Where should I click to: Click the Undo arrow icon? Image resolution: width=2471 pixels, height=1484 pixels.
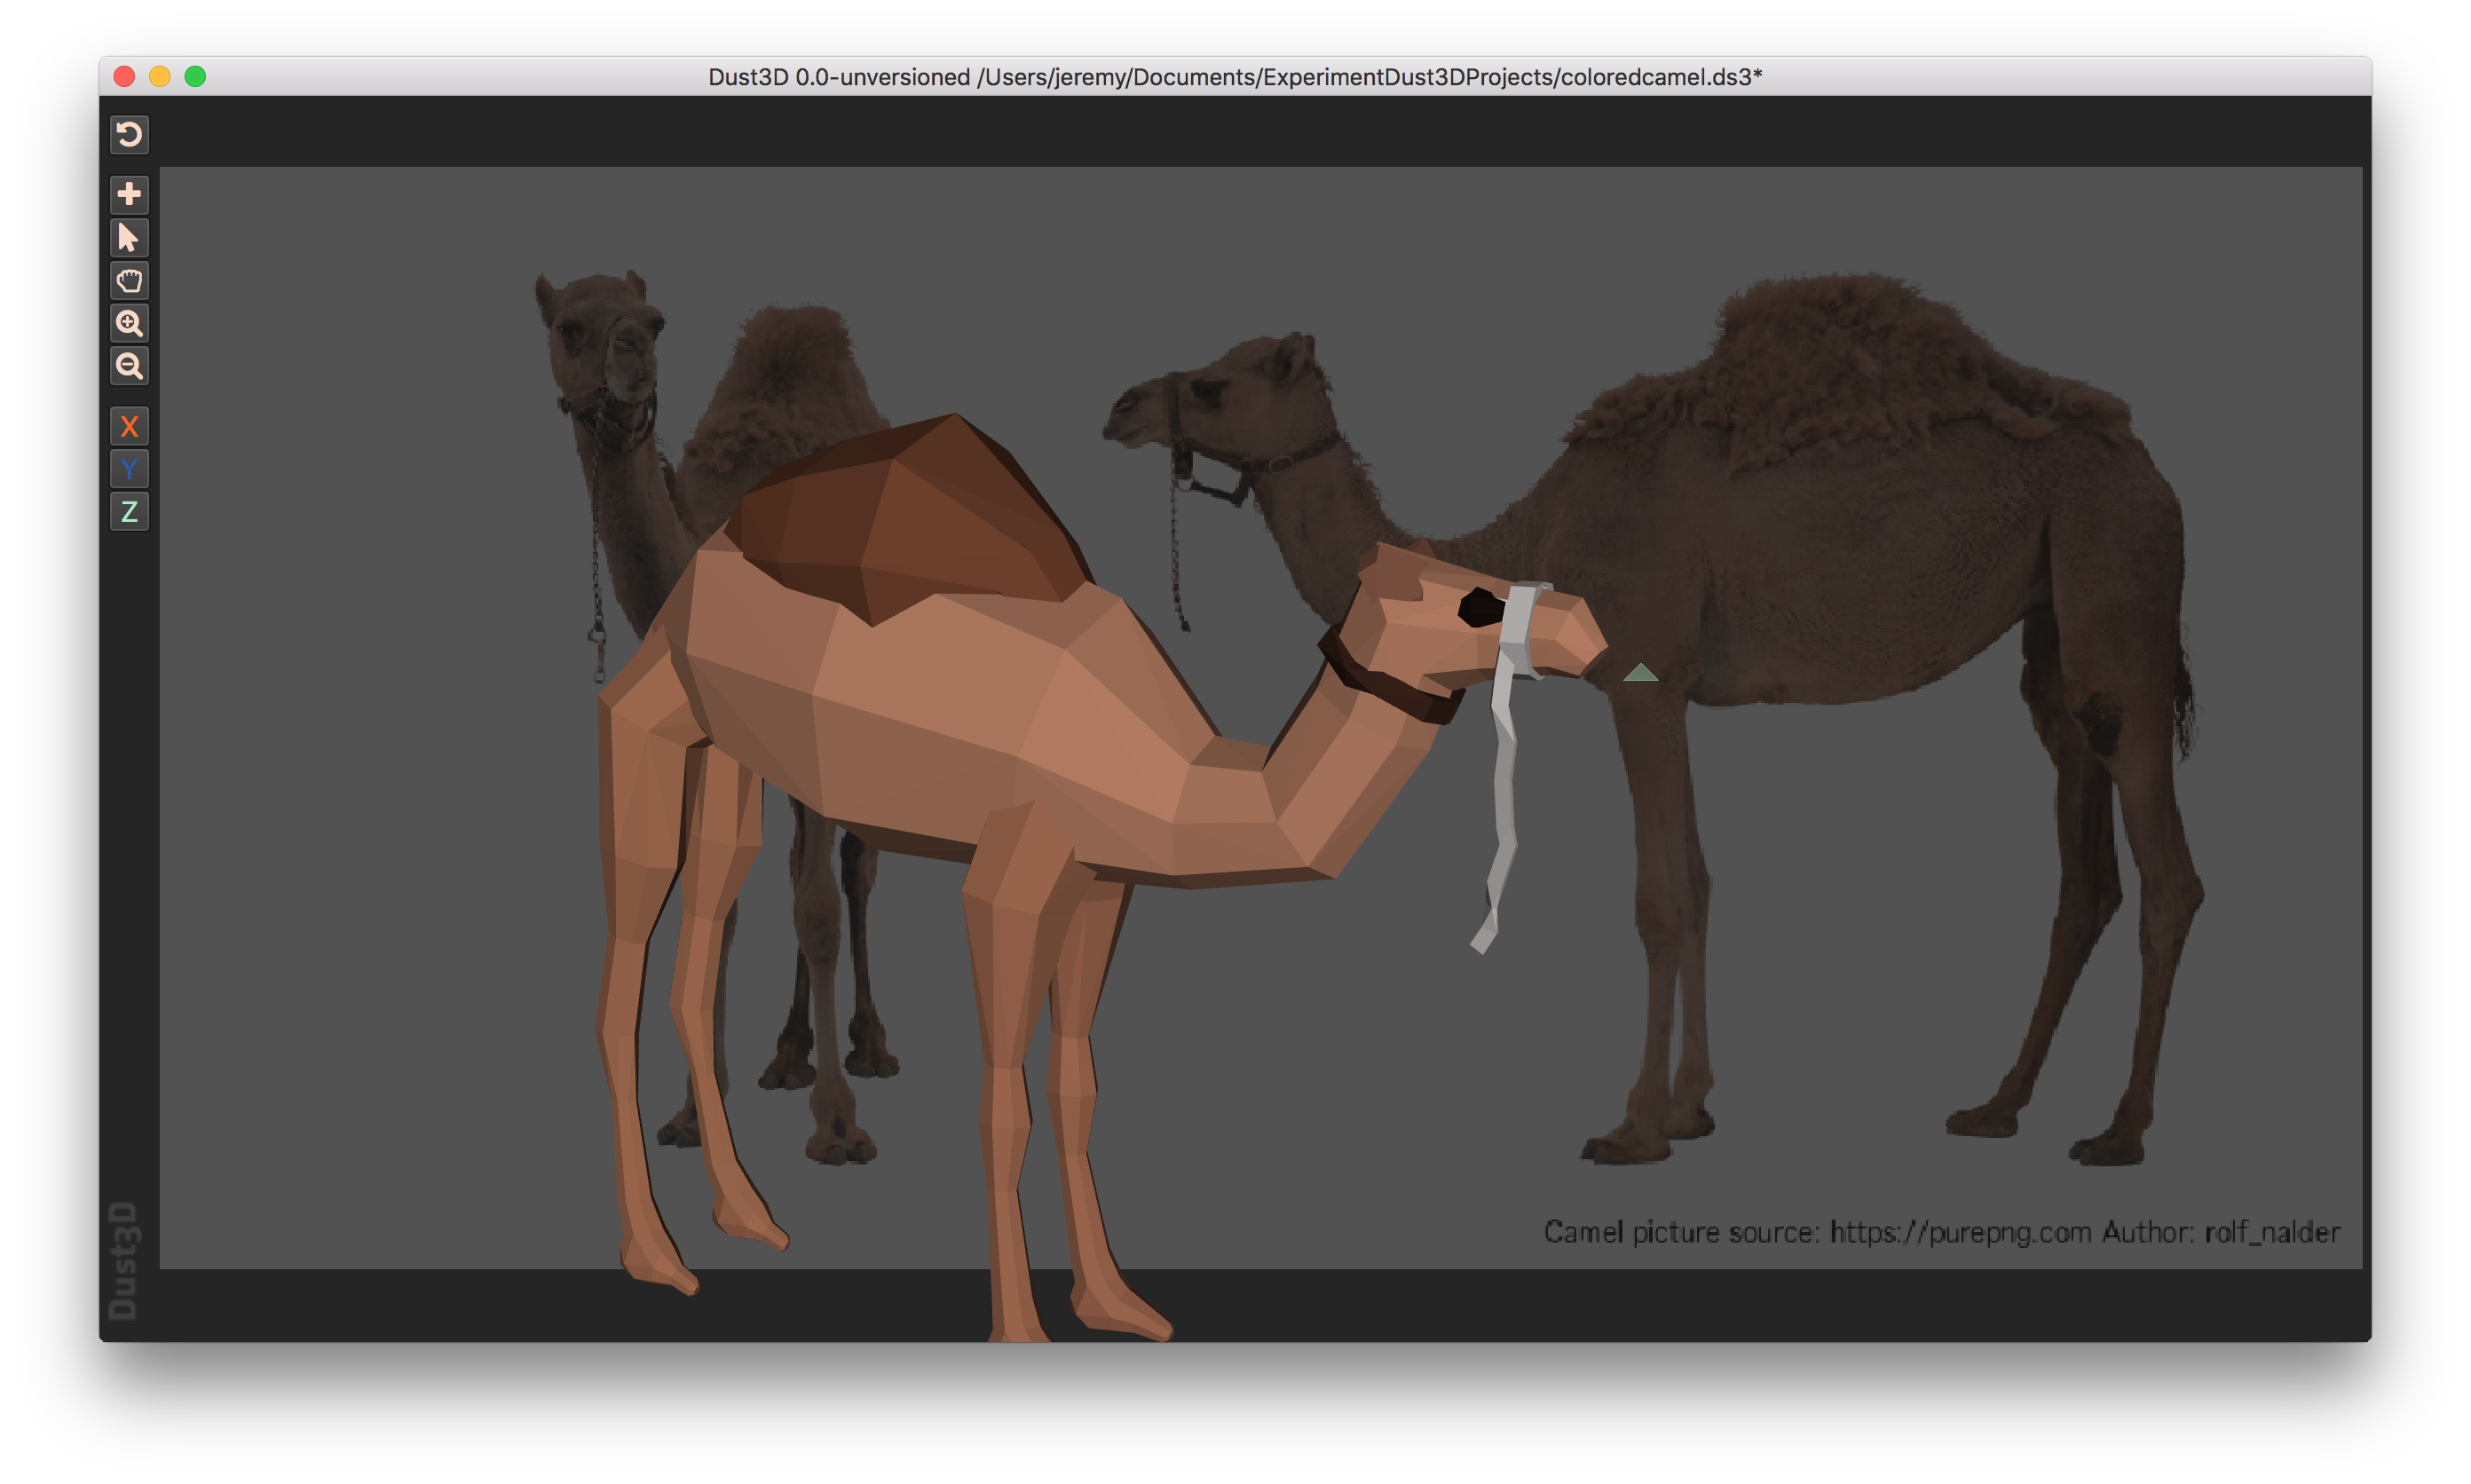point(129,134)
